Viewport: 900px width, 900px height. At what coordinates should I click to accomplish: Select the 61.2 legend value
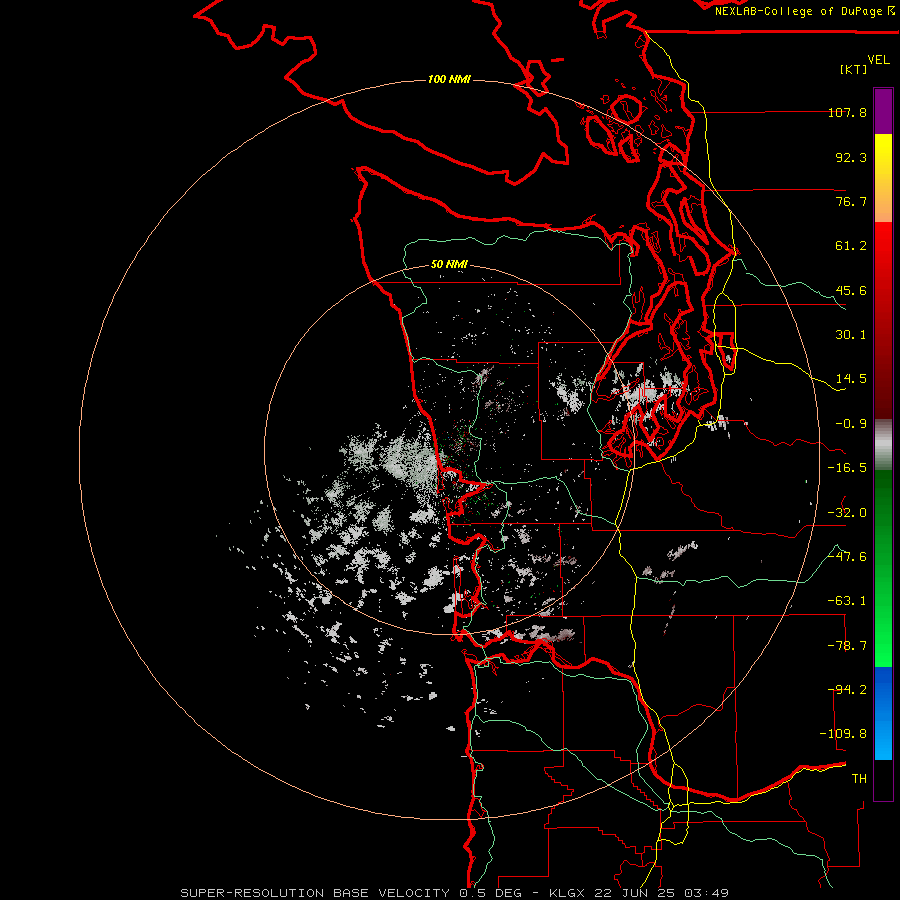click(x=851, y=246)
